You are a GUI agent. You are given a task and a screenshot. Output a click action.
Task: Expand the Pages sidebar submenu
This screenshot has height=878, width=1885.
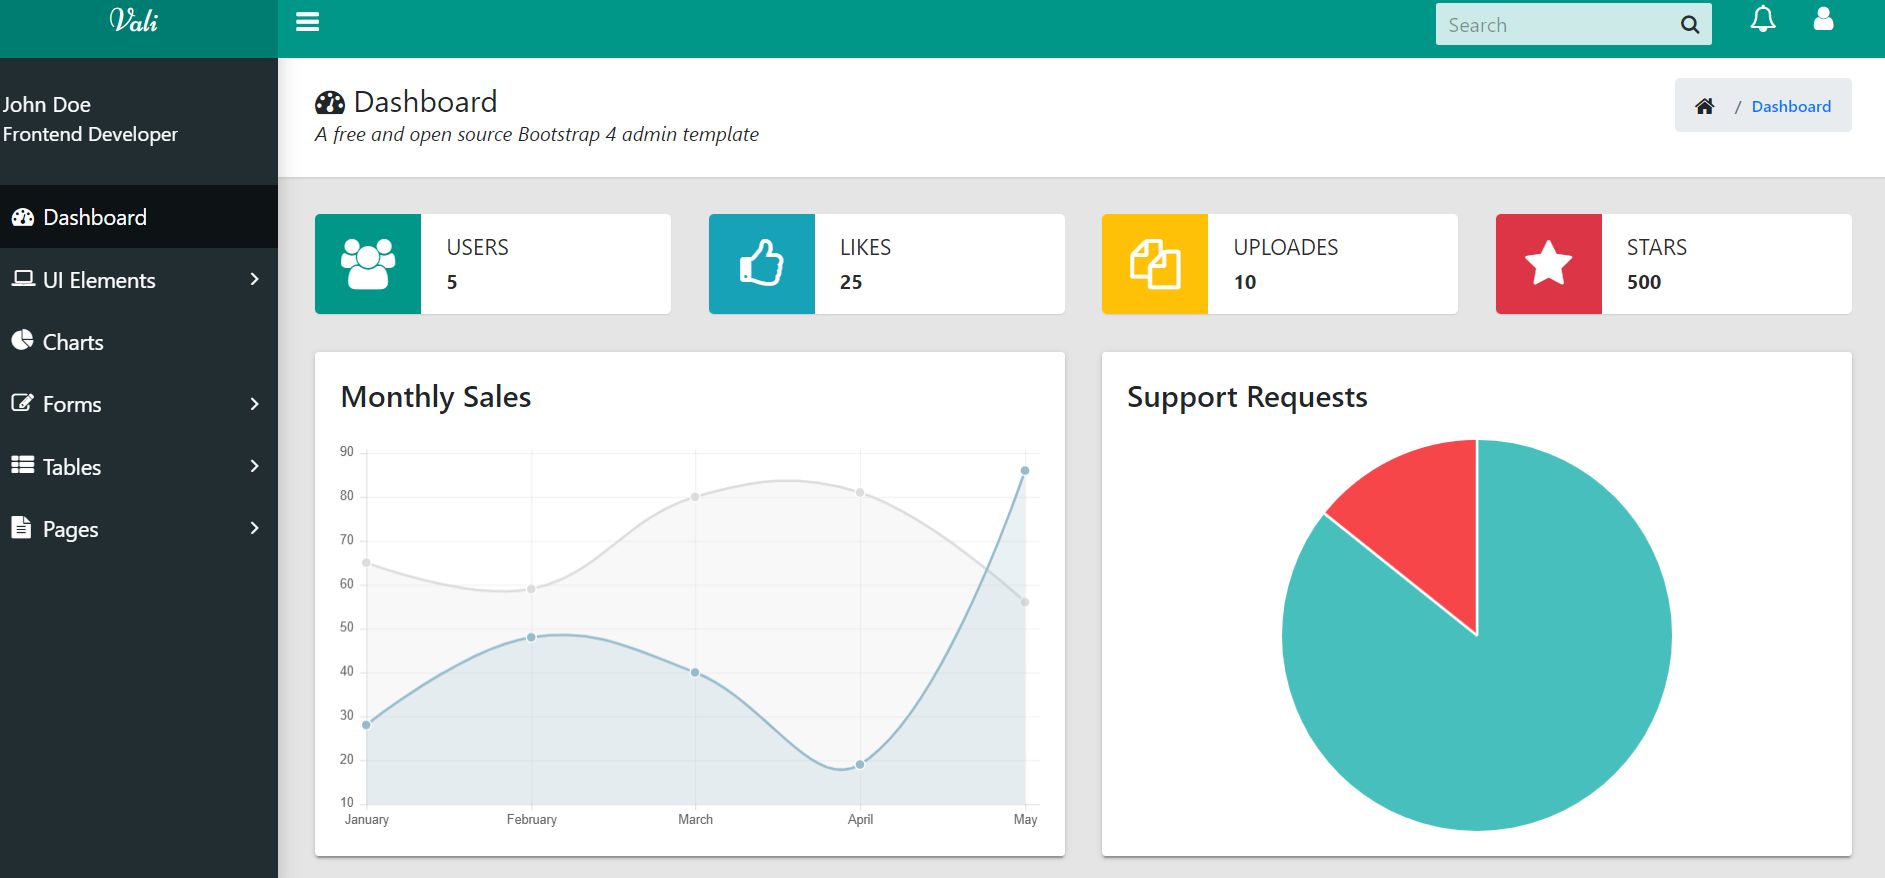tap(138, 529)
